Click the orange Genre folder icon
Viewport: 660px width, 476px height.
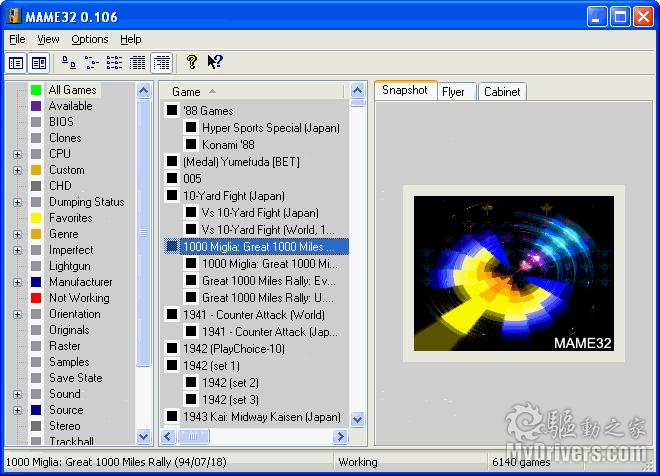[36, 234]
